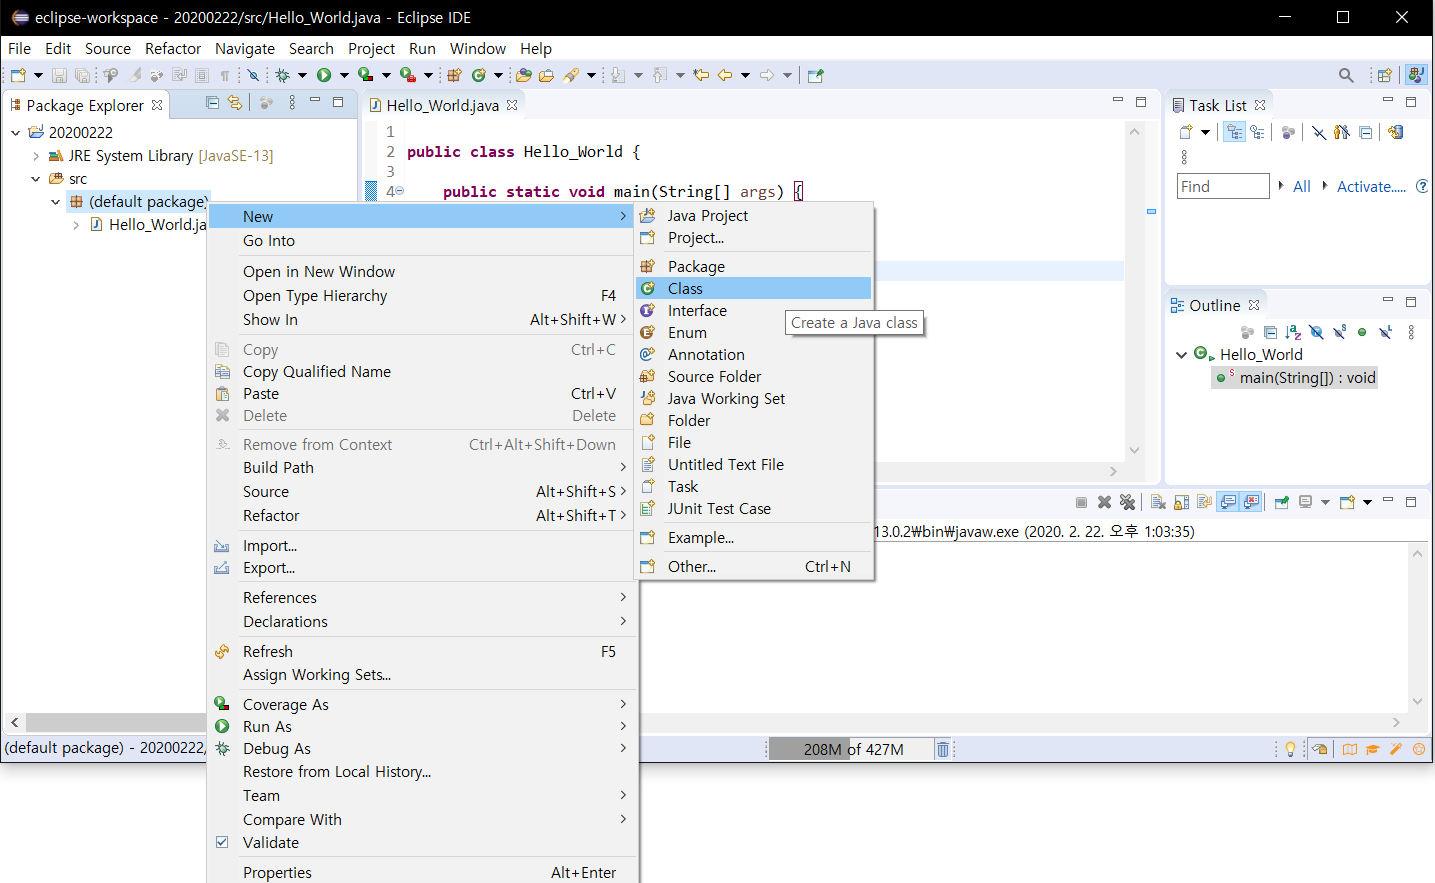1435x883 pixels.
Task: Click the Help question mark in Task List
Action: 1422,186
